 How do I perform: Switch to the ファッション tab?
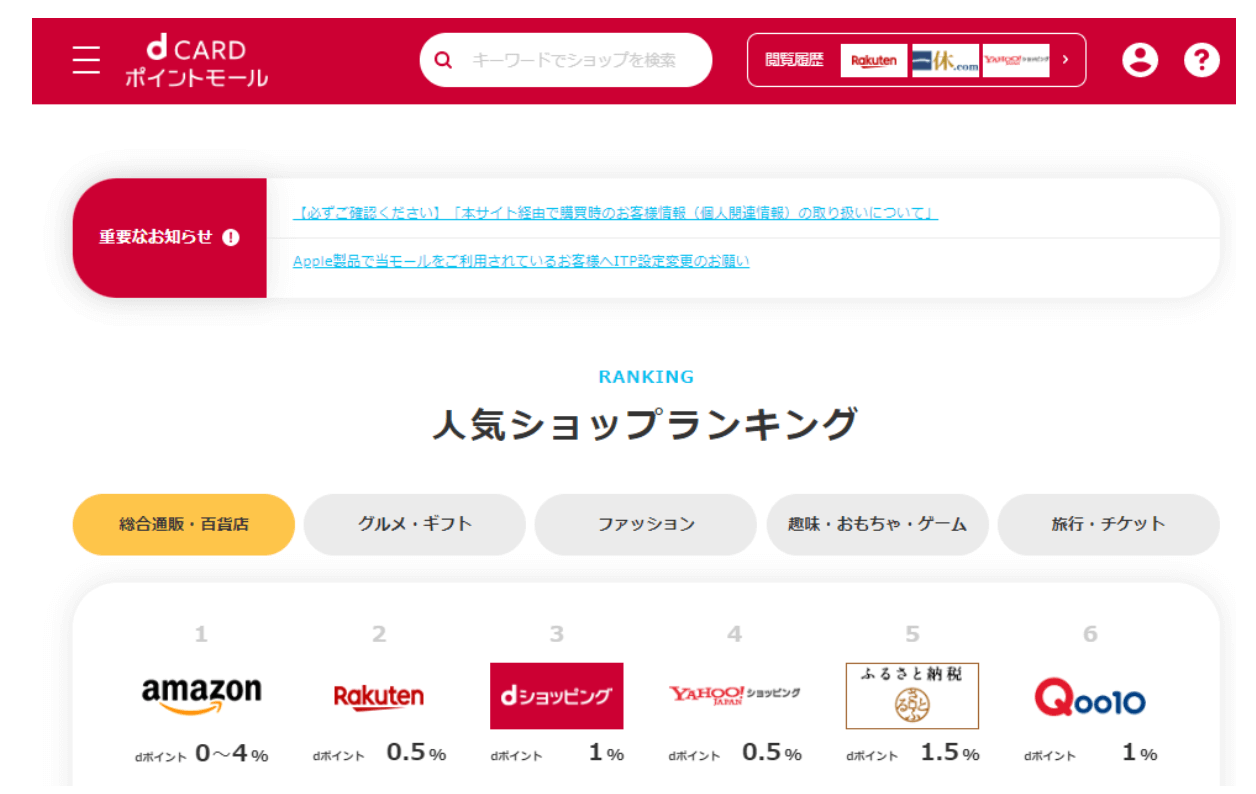646,524
